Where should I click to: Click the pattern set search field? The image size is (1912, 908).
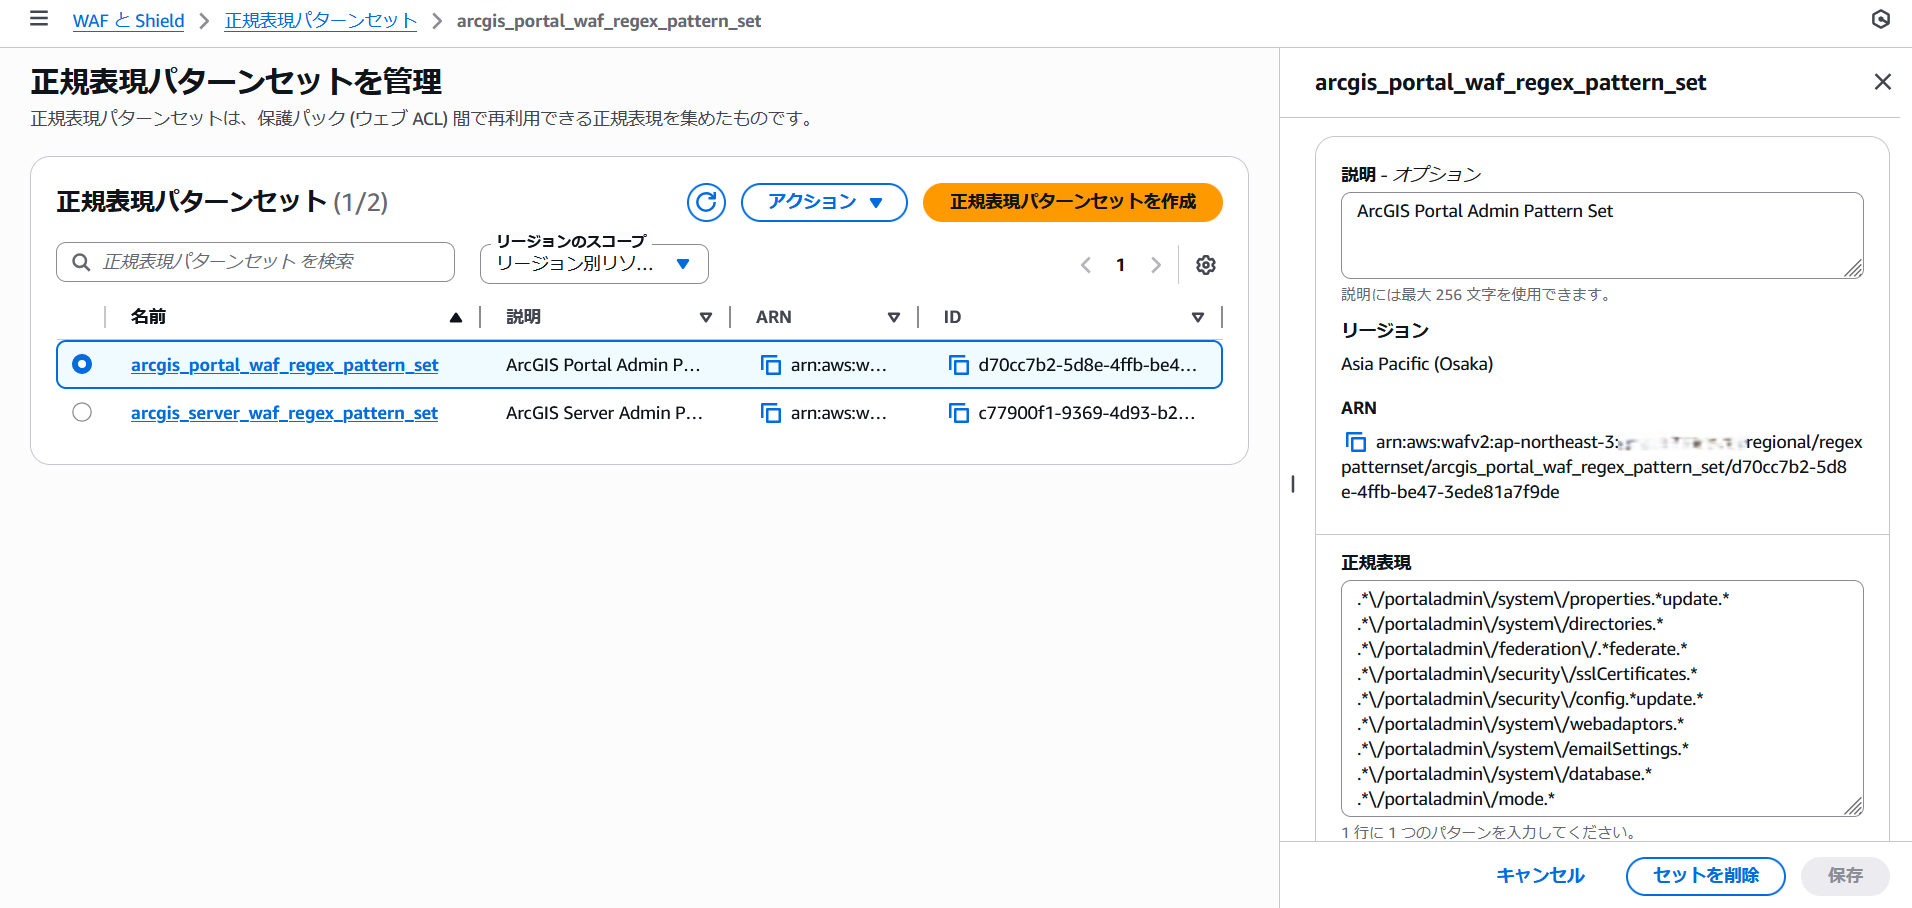(x=256, y=262)
